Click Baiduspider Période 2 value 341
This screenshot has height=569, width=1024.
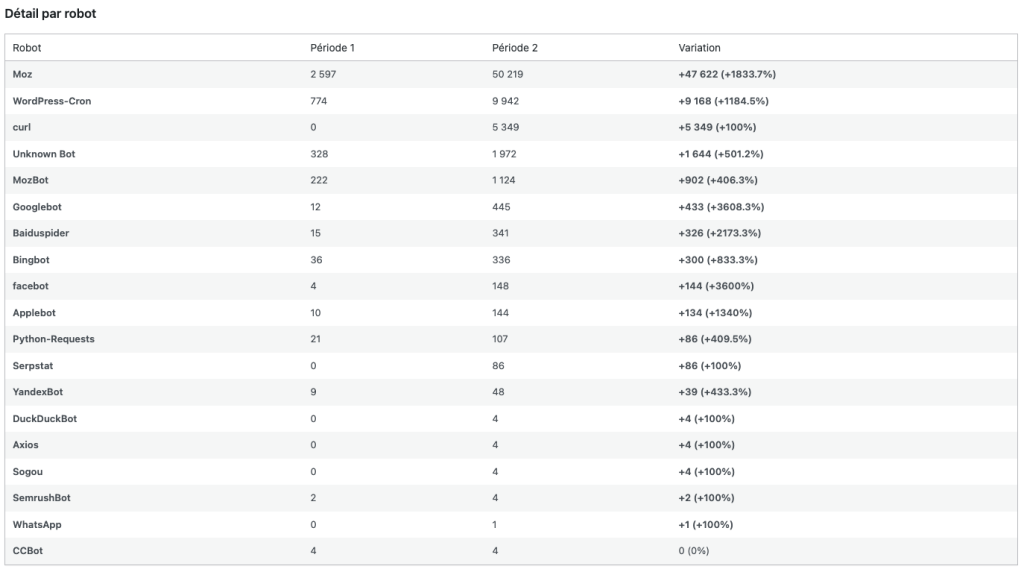[500, 233]
